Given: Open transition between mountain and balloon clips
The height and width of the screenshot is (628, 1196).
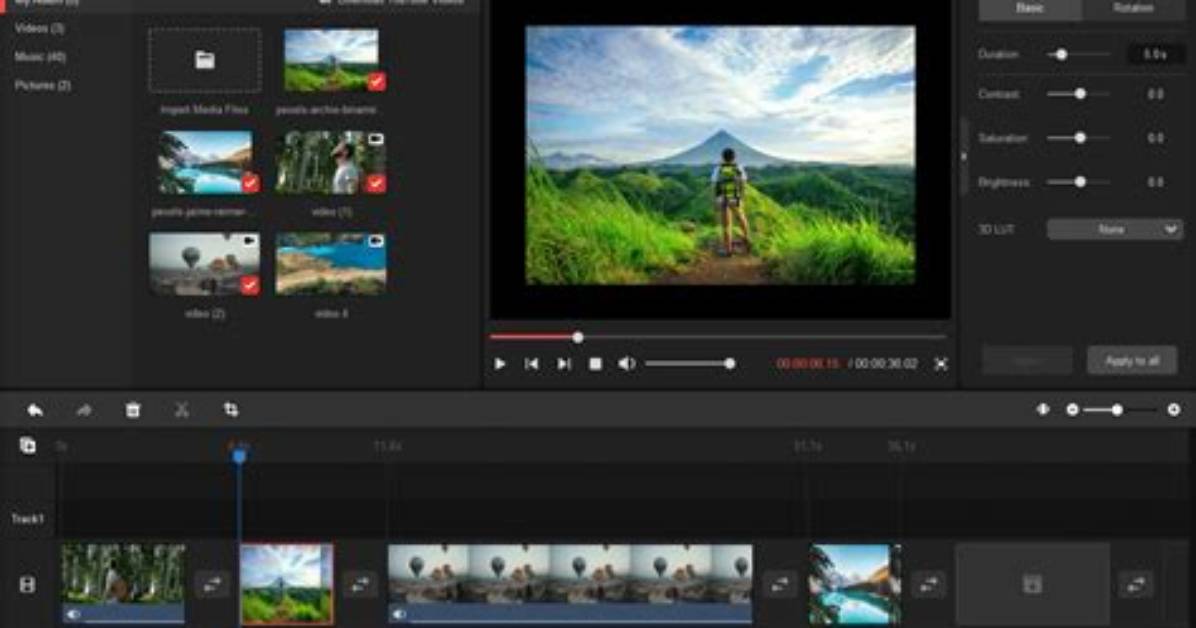Looking at the screenshot, I should [359, 585].
